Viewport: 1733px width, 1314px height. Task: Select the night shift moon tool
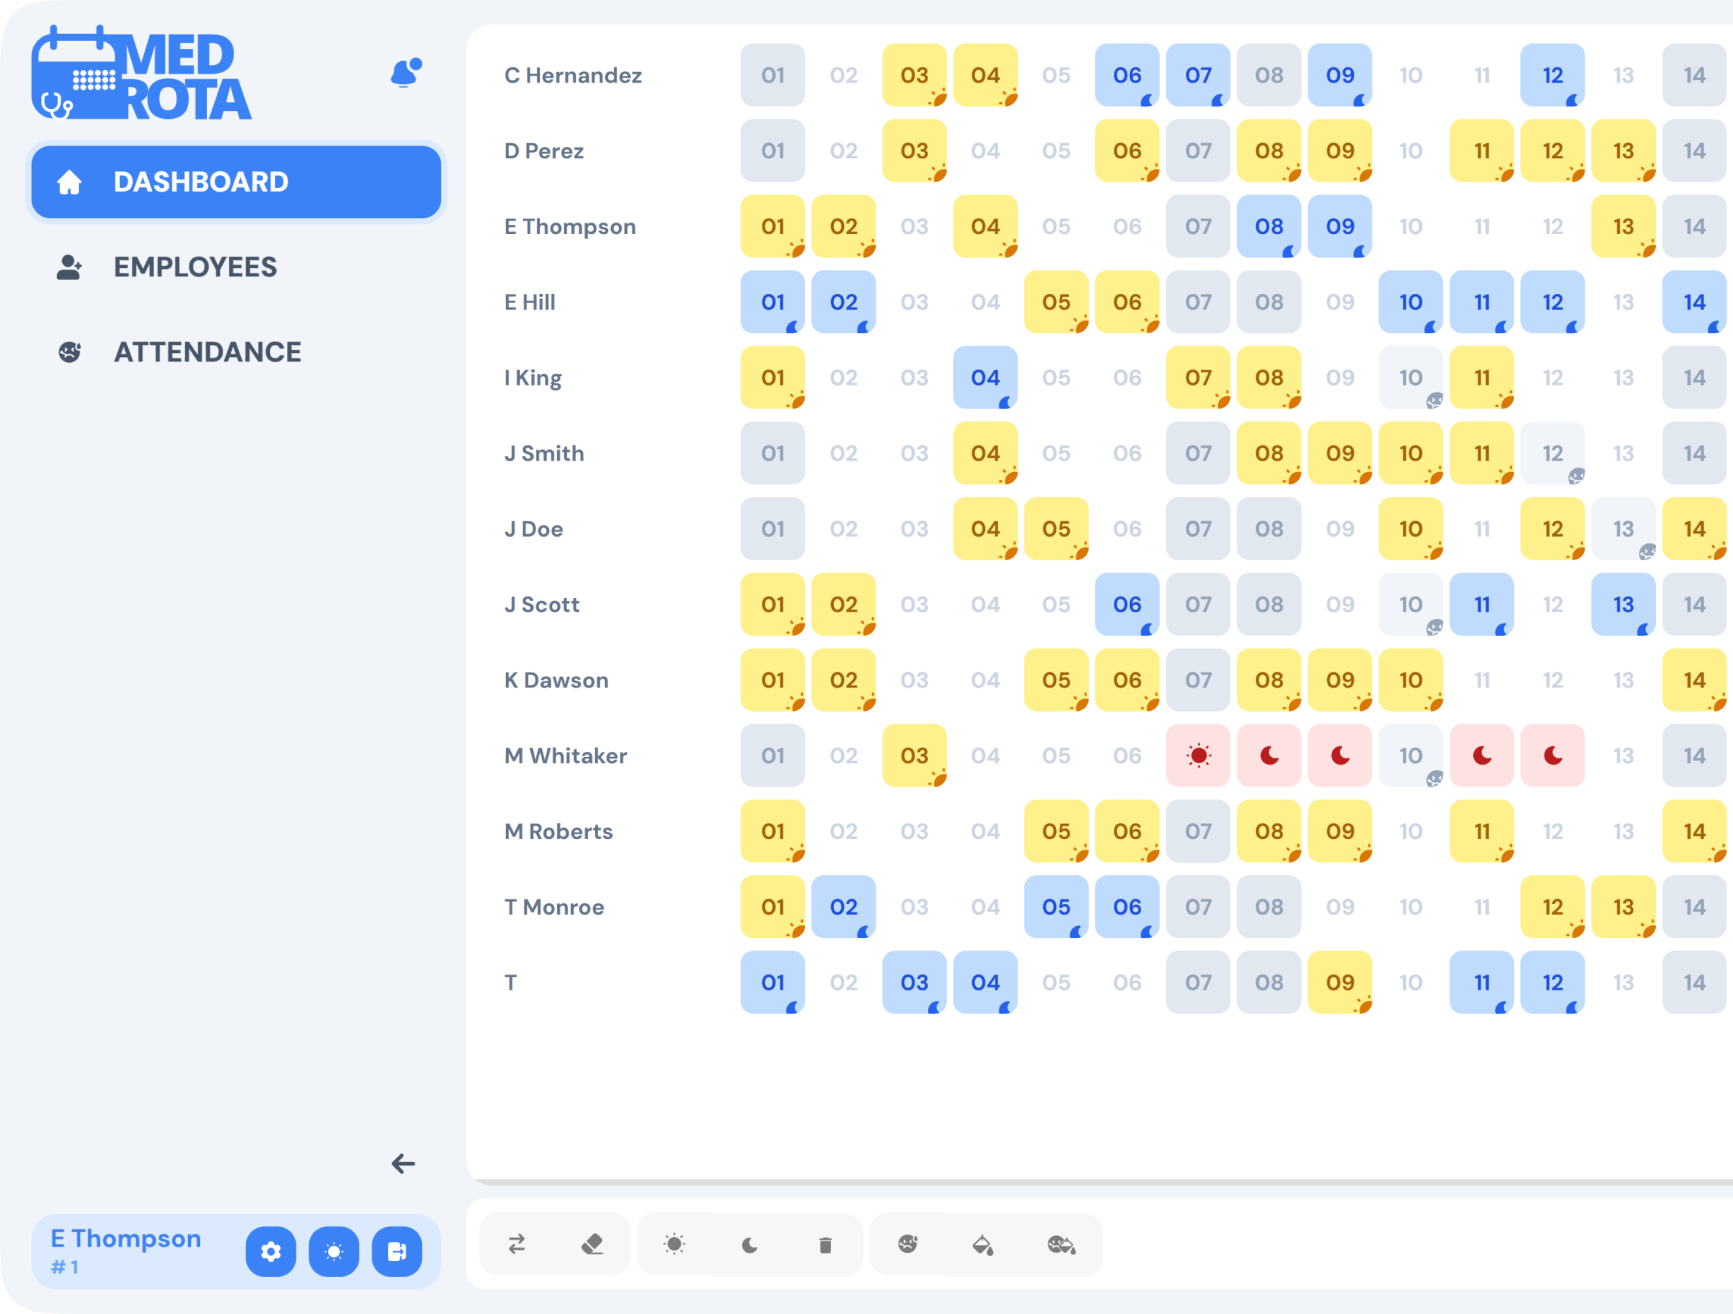pyautogui.click(x=749, y=1245)
